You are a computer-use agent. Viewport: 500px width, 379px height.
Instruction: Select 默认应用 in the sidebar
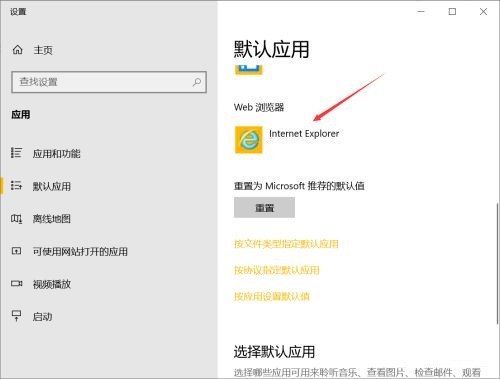52,186
